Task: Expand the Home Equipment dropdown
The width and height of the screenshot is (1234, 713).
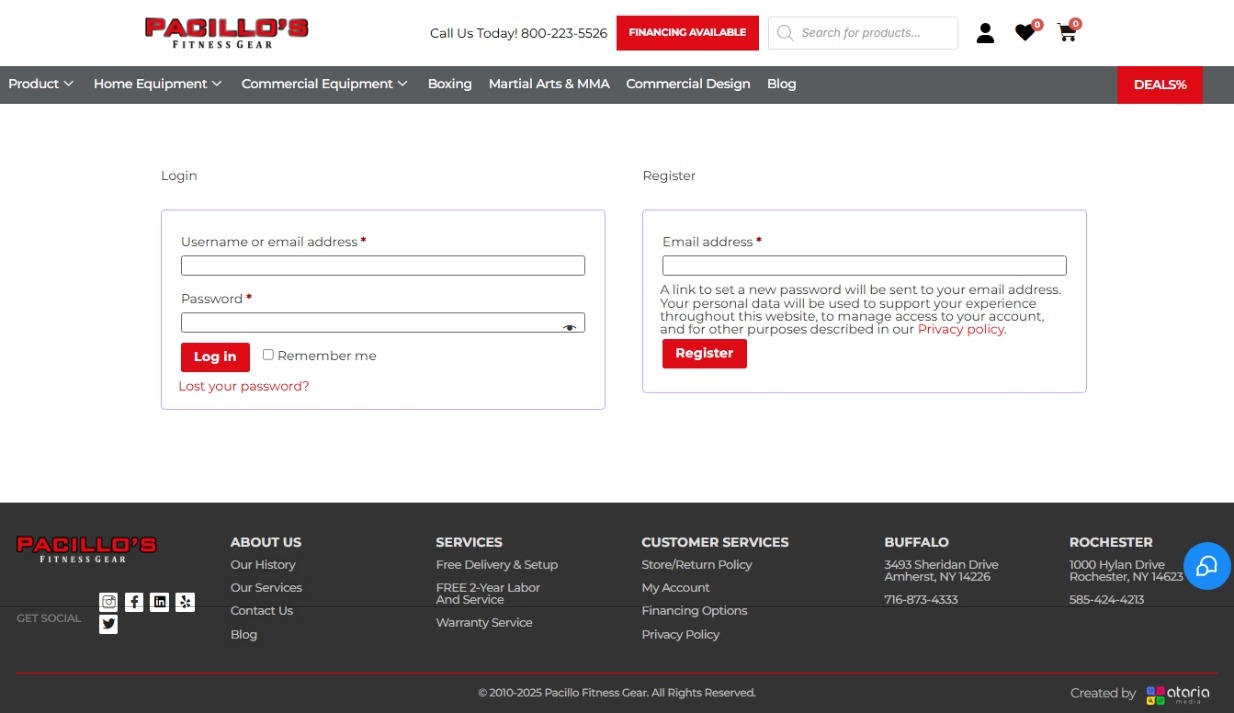Action: click(x=158, y=84)
